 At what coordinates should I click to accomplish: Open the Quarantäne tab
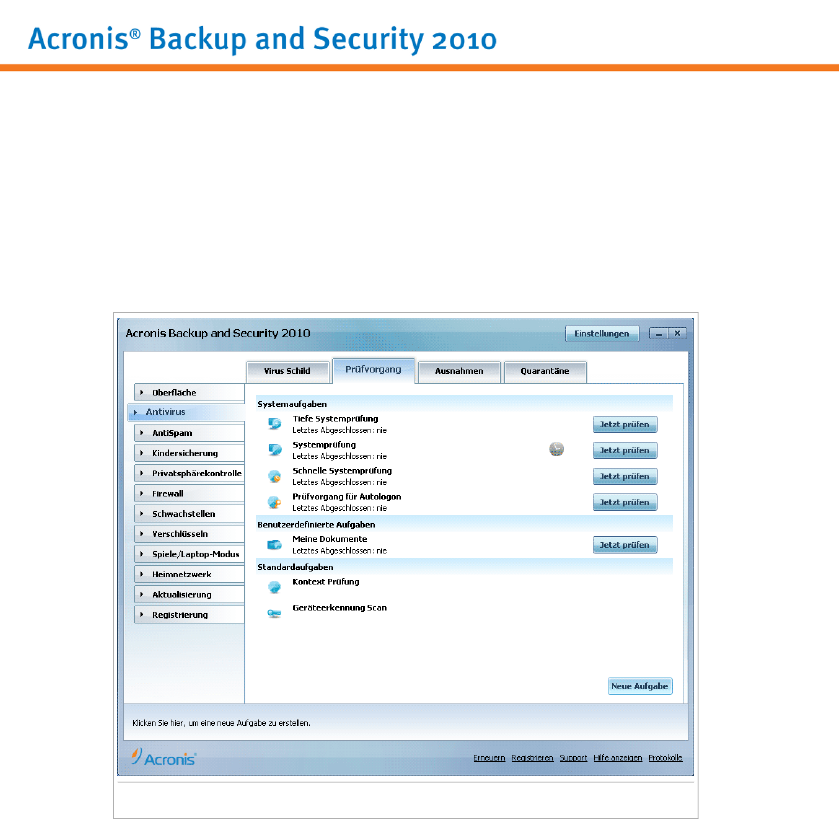545,371
